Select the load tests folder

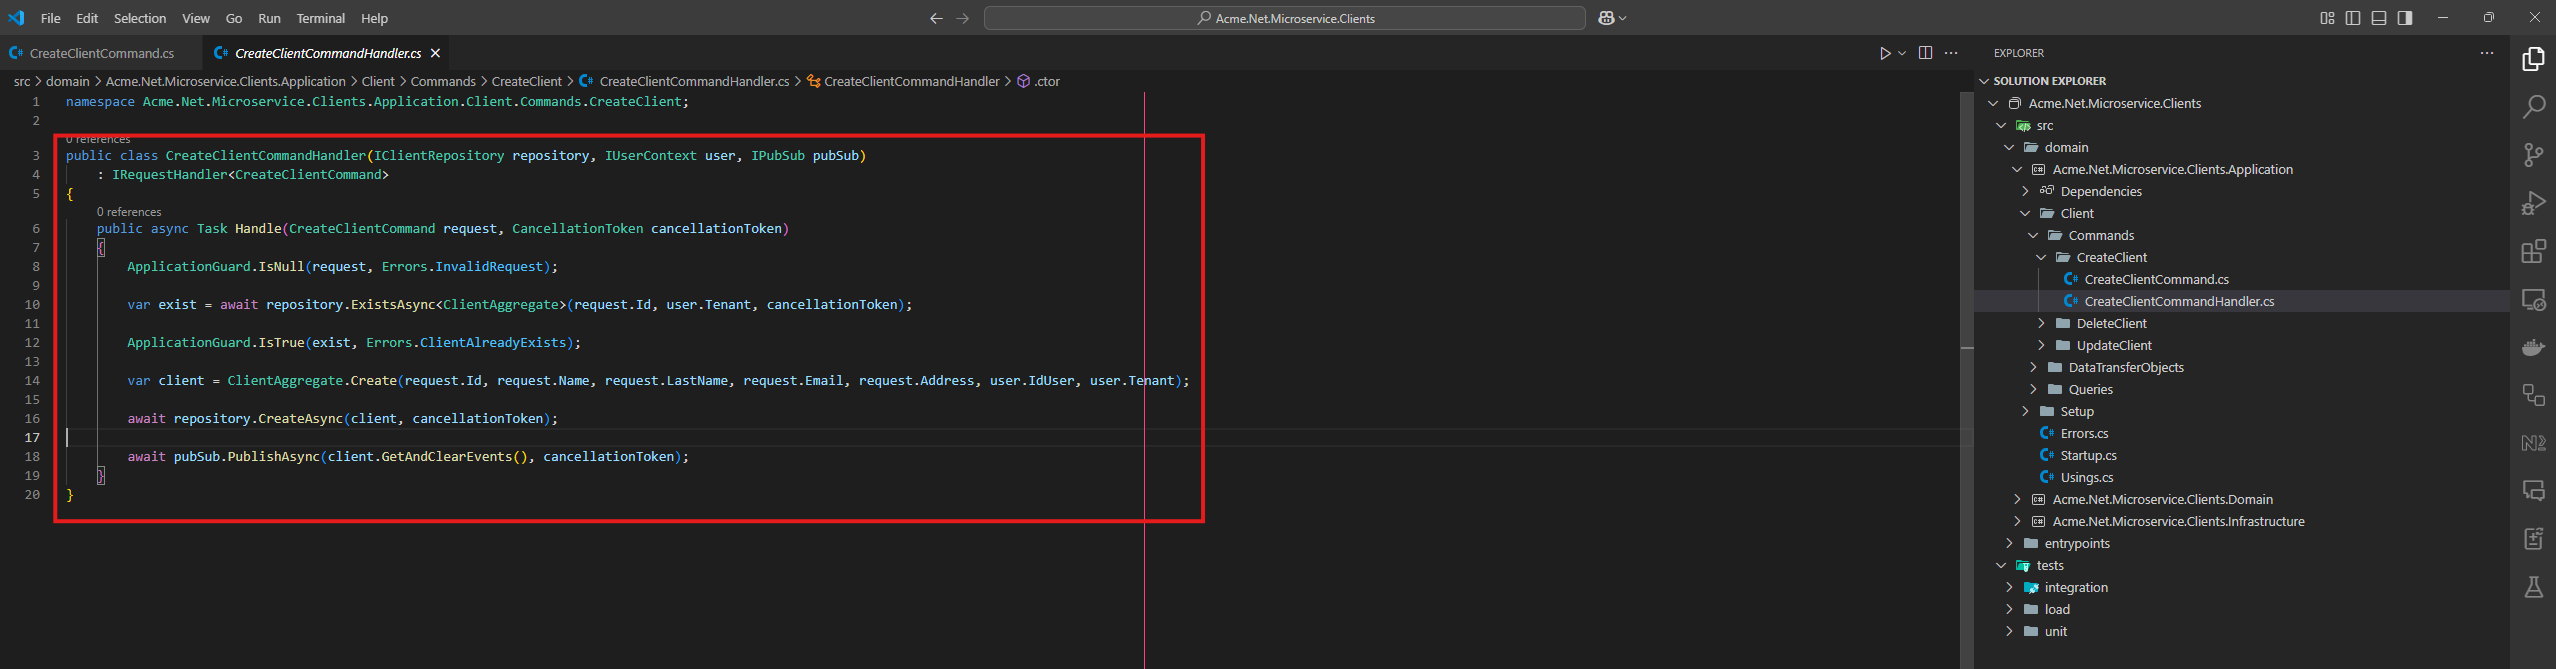point(2057,609)
